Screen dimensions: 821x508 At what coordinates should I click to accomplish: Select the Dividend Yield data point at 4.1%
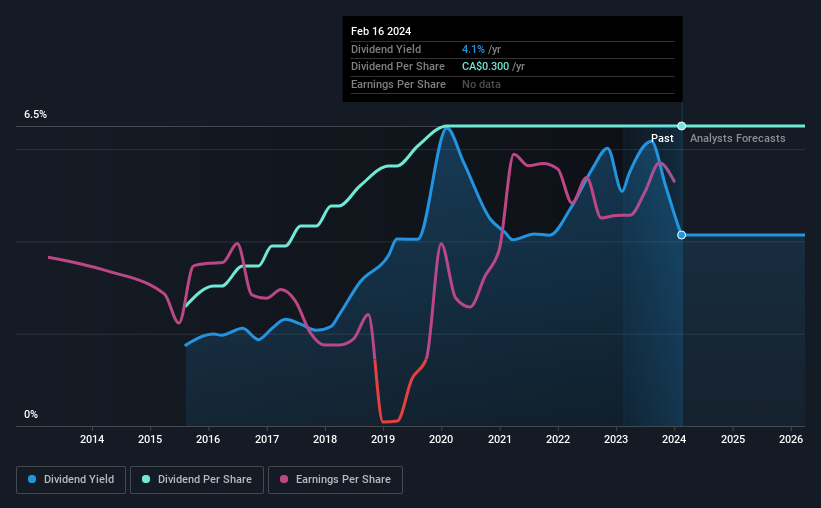(681, 235)
